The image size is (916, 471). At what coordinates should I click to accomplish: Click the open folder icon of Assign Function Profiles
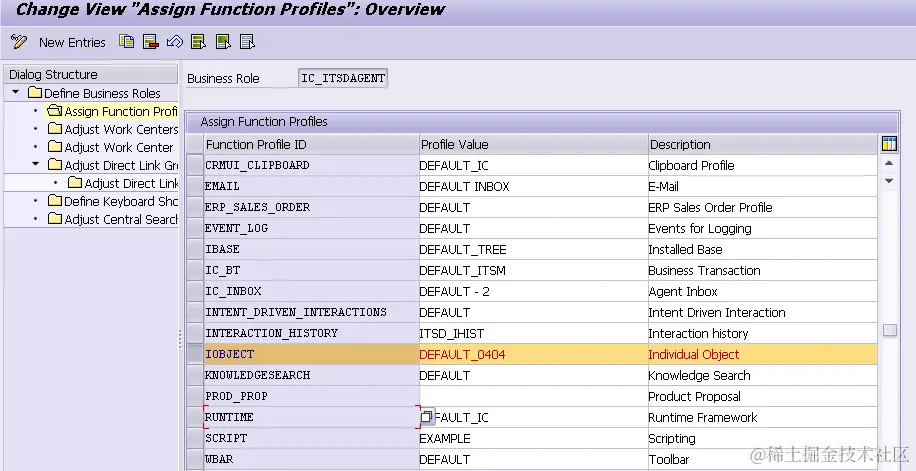pyautogui.click(x=54, y=110)
